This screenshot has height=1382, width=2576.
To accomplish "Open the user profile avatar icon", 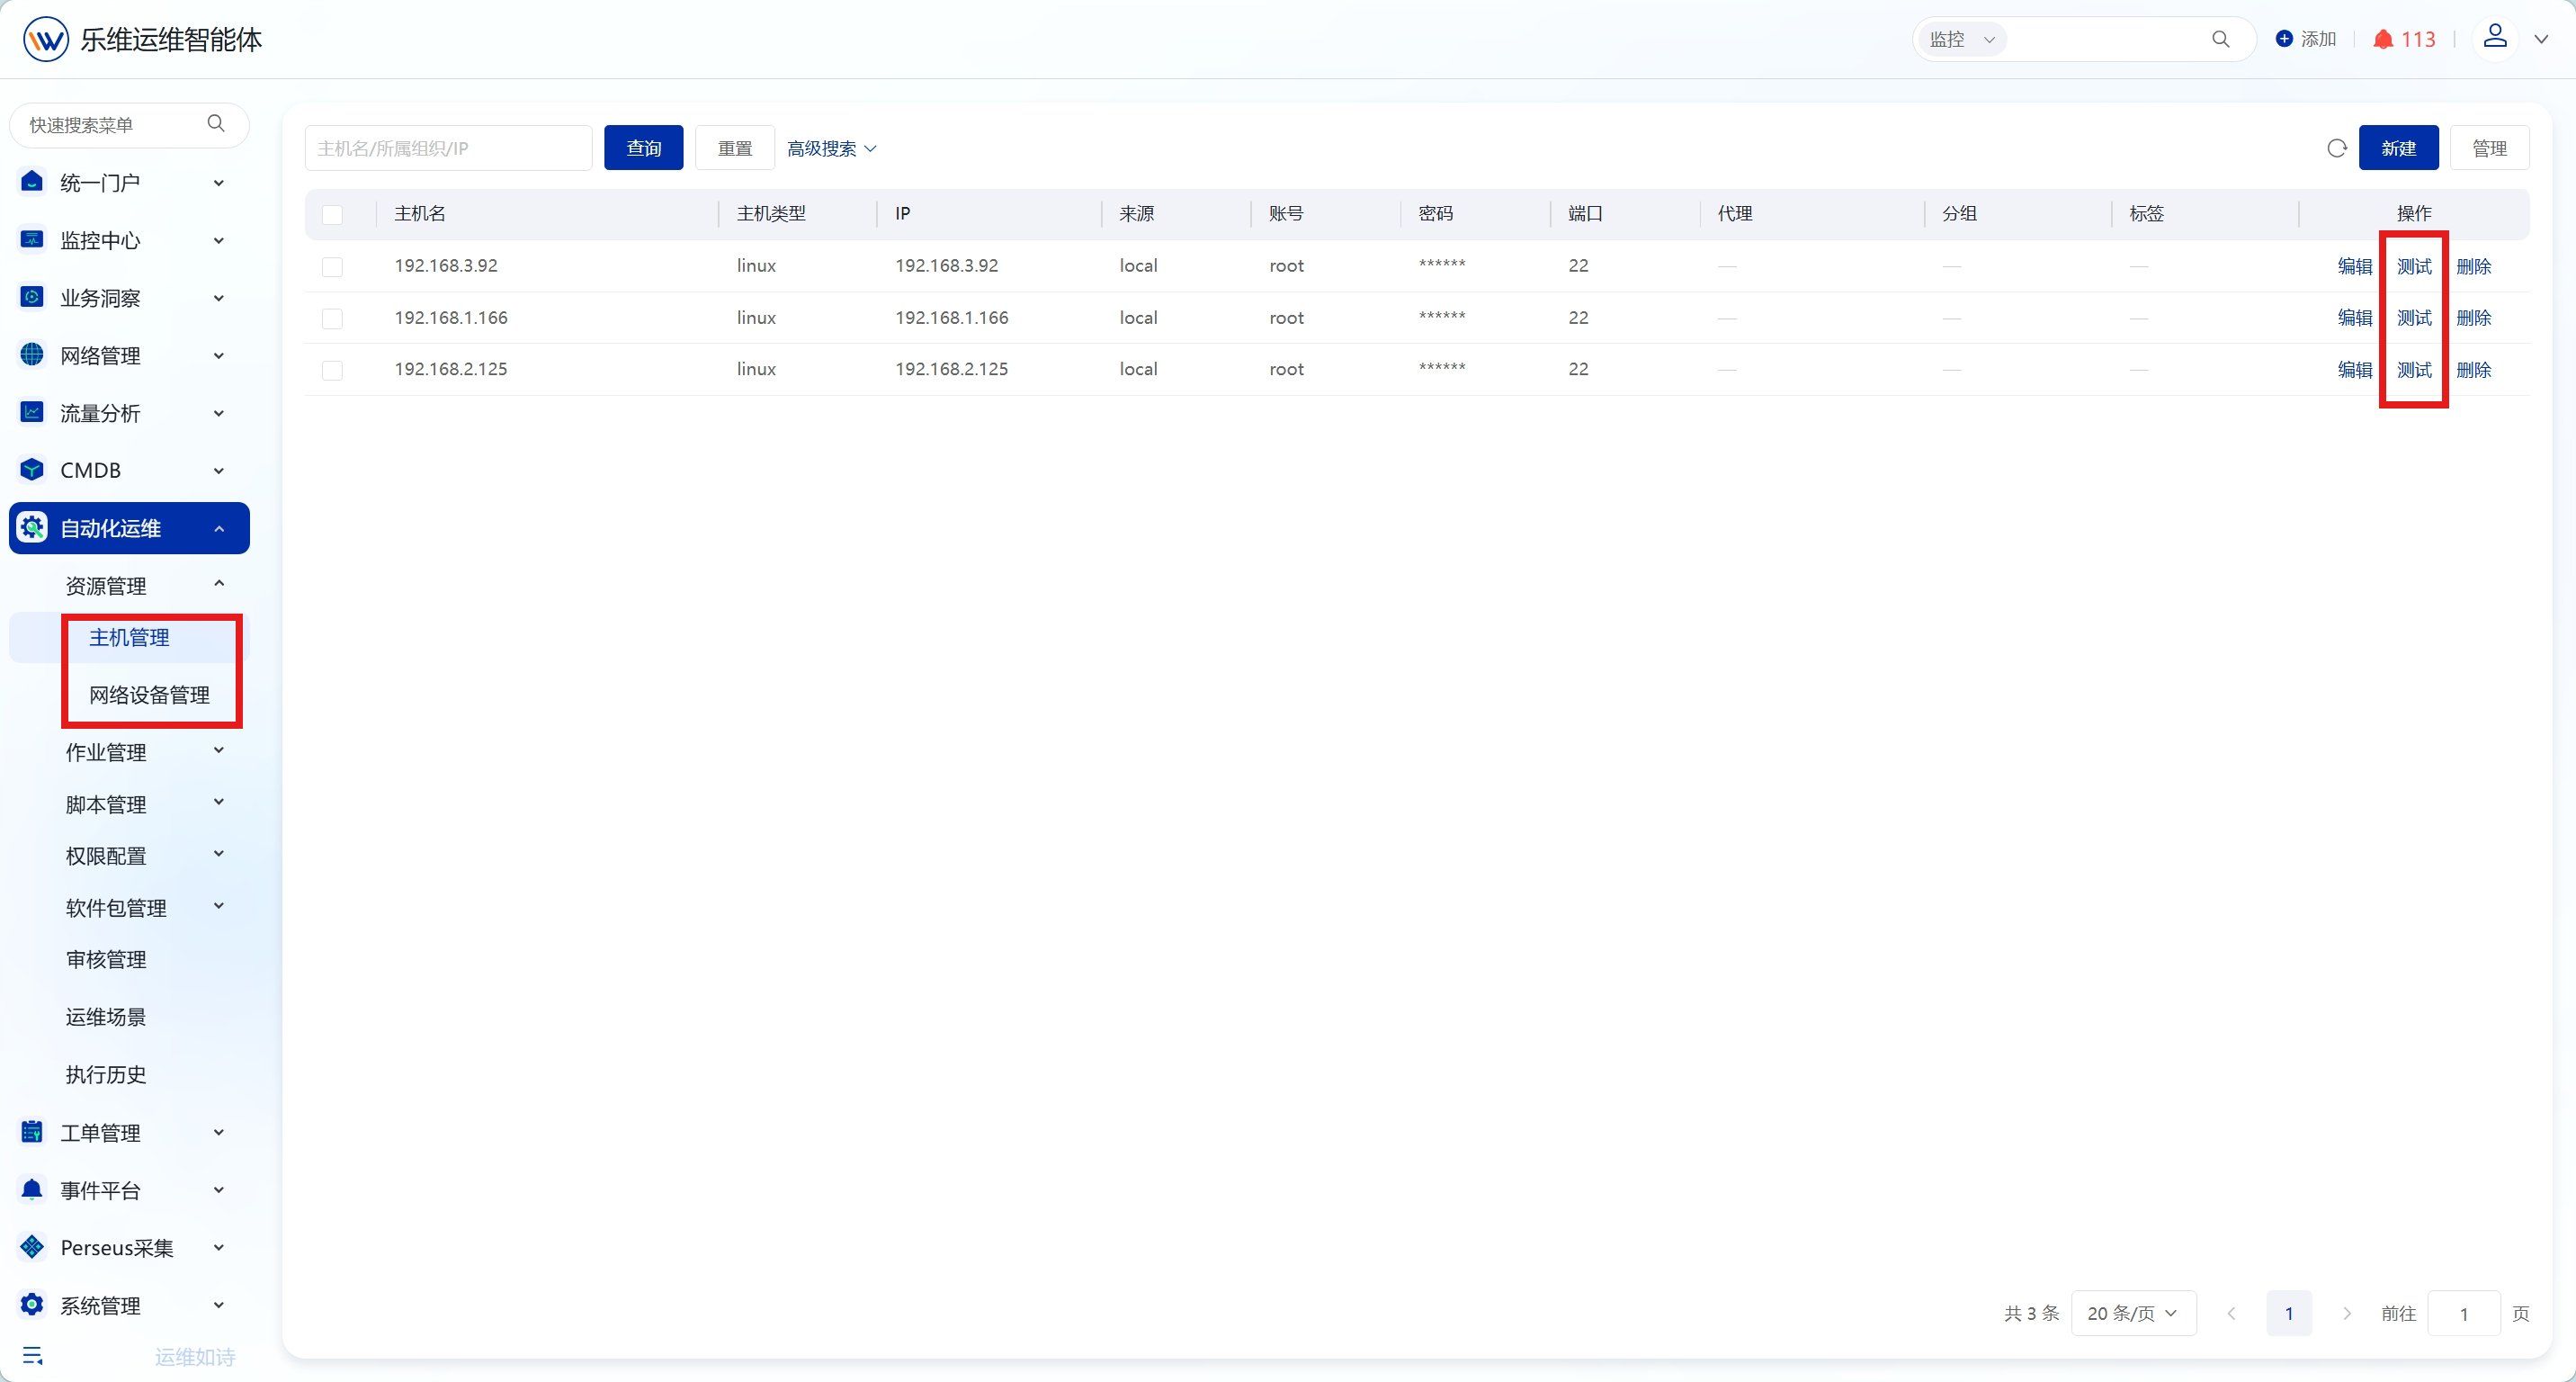I will 2495,38.
